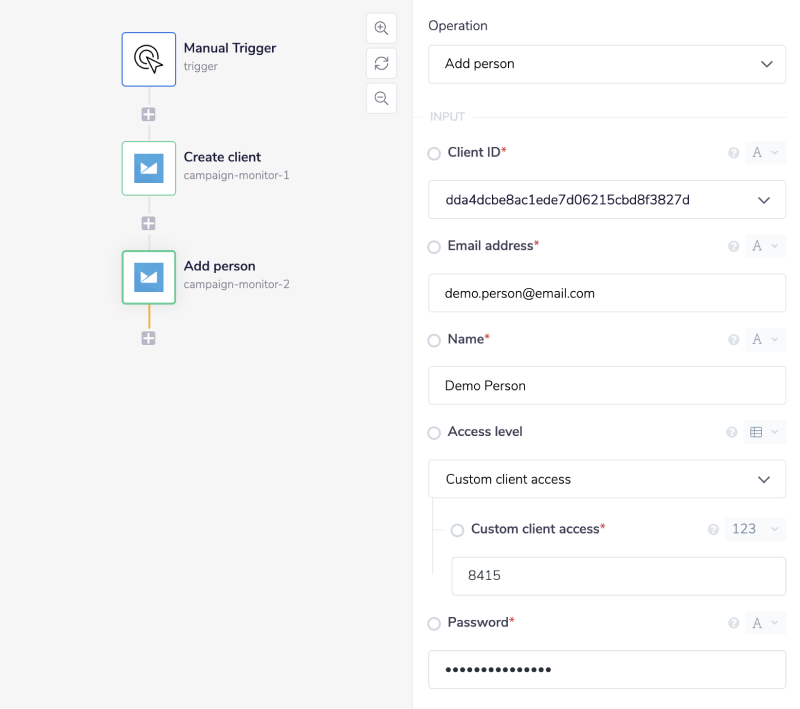This screenshot has height=709, width=800.
Task: Add step below Manual Trigger node
Action: point(149,114)
